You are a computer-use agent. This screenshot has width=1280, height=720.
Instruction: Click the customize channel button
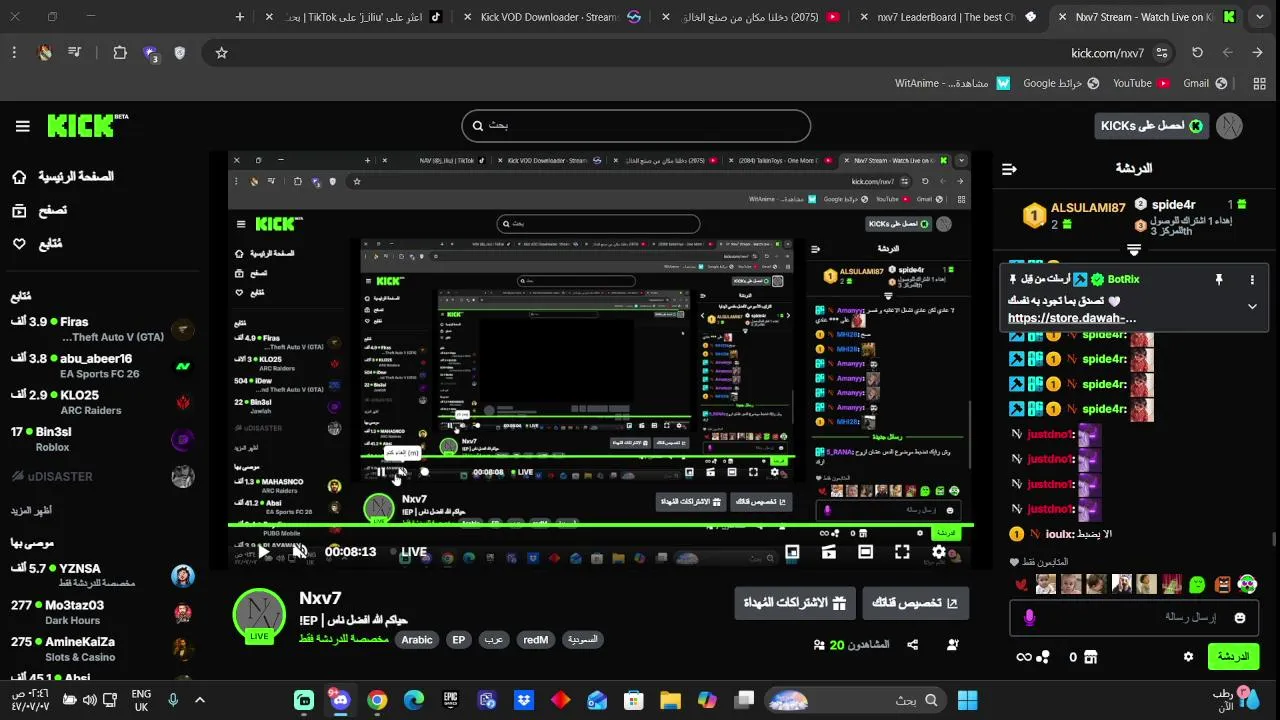point(915,603)
